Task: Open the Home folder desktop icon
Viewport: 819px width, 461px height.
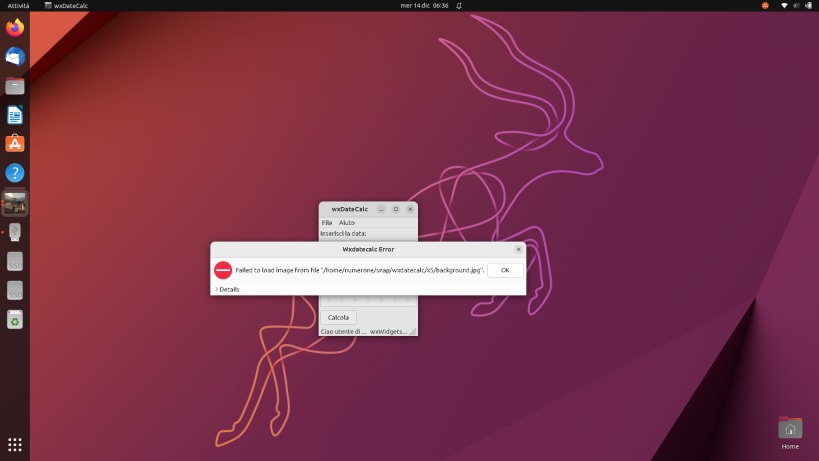Action: tap(790, 433)
